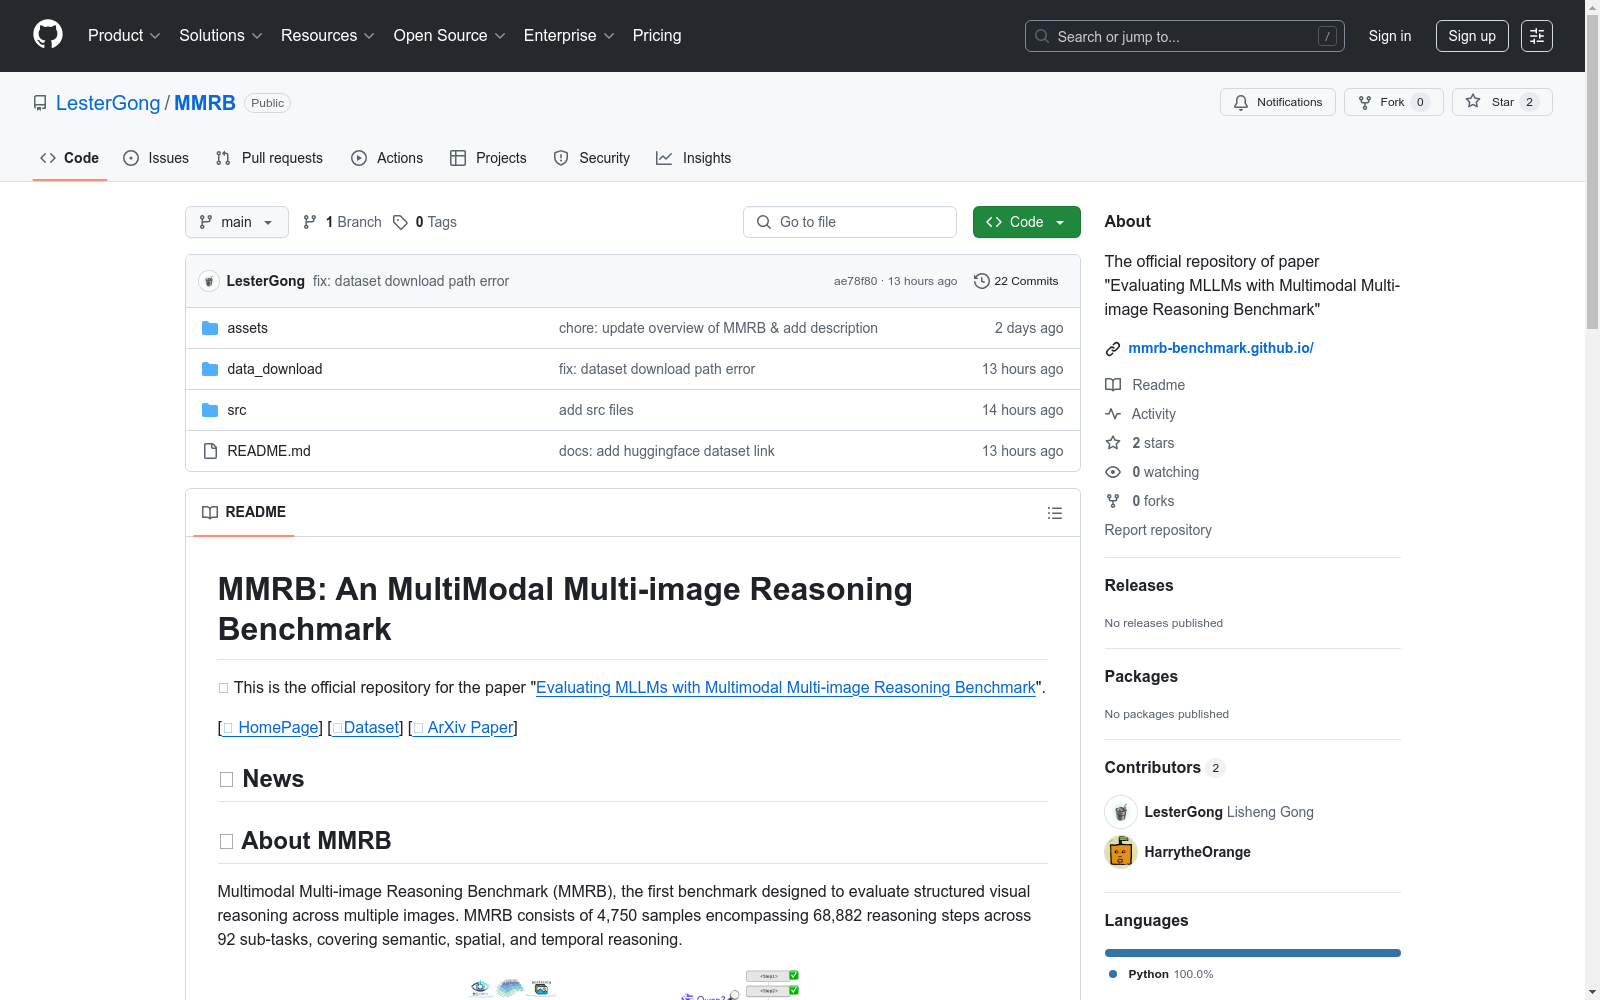Open the main branch selector dropdown

pos(237,222)
